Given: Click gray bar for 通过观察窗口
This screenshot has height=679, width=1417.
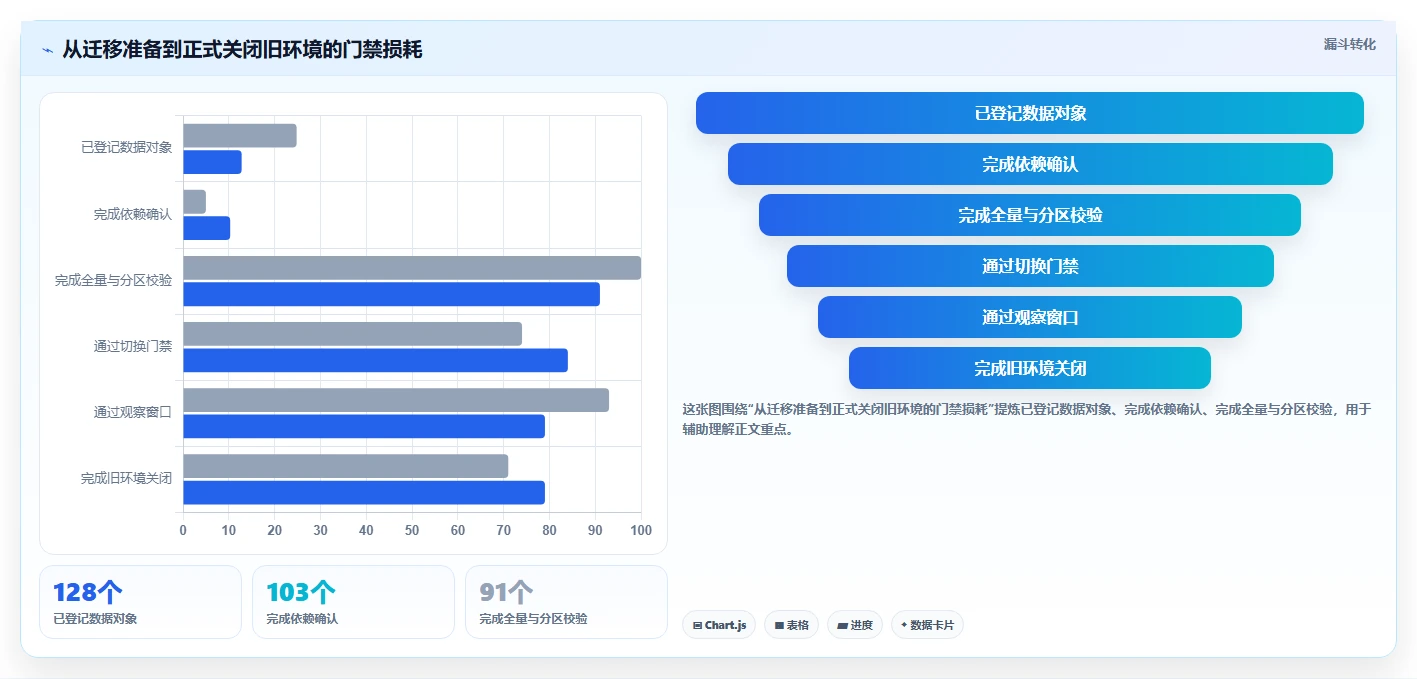Looking at the screenshot, I should click(396, 400).
